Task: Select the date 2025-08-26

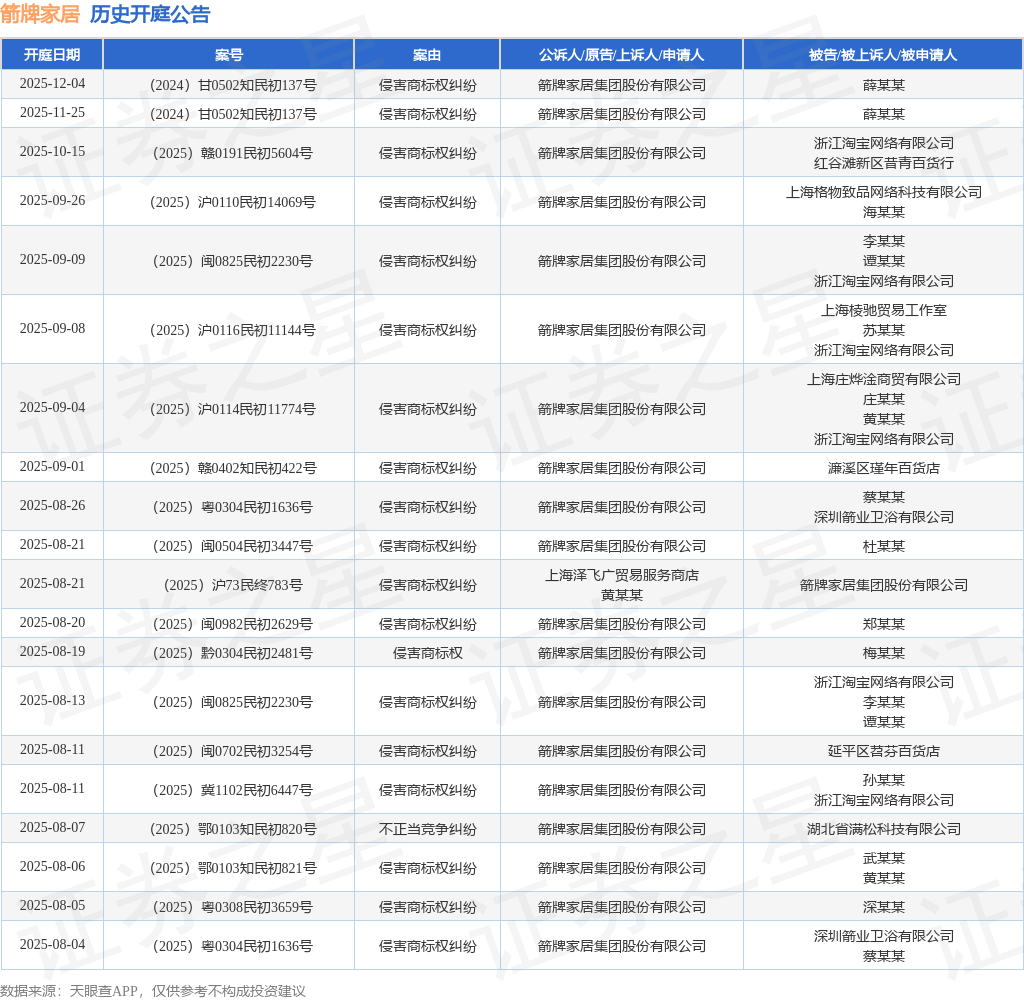Action: pyautogui.click(x=52, y=506)
